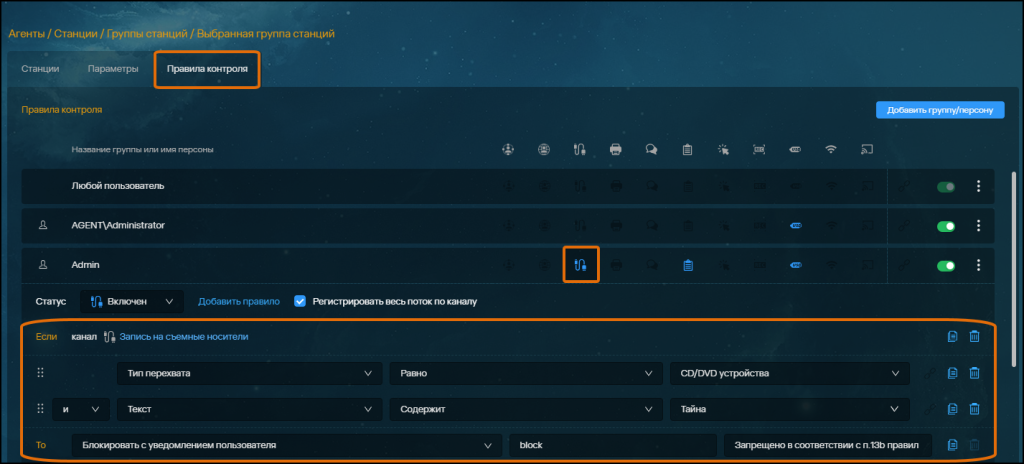Copy the 'То' action row

click(952, 445)
